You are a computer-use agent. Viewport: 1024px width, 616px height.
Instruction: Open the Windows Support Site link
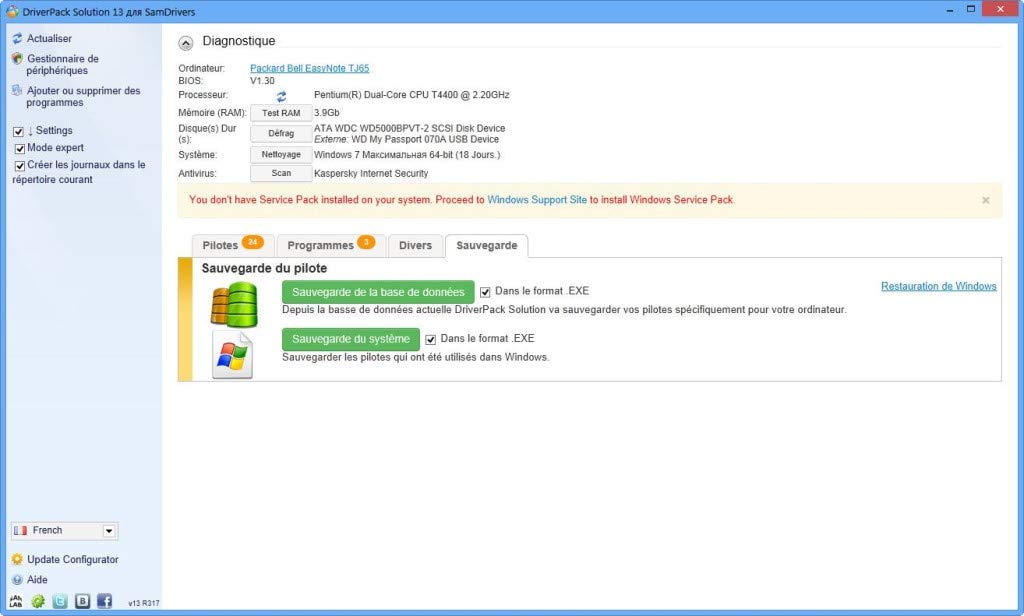click(x=537, y=200)
